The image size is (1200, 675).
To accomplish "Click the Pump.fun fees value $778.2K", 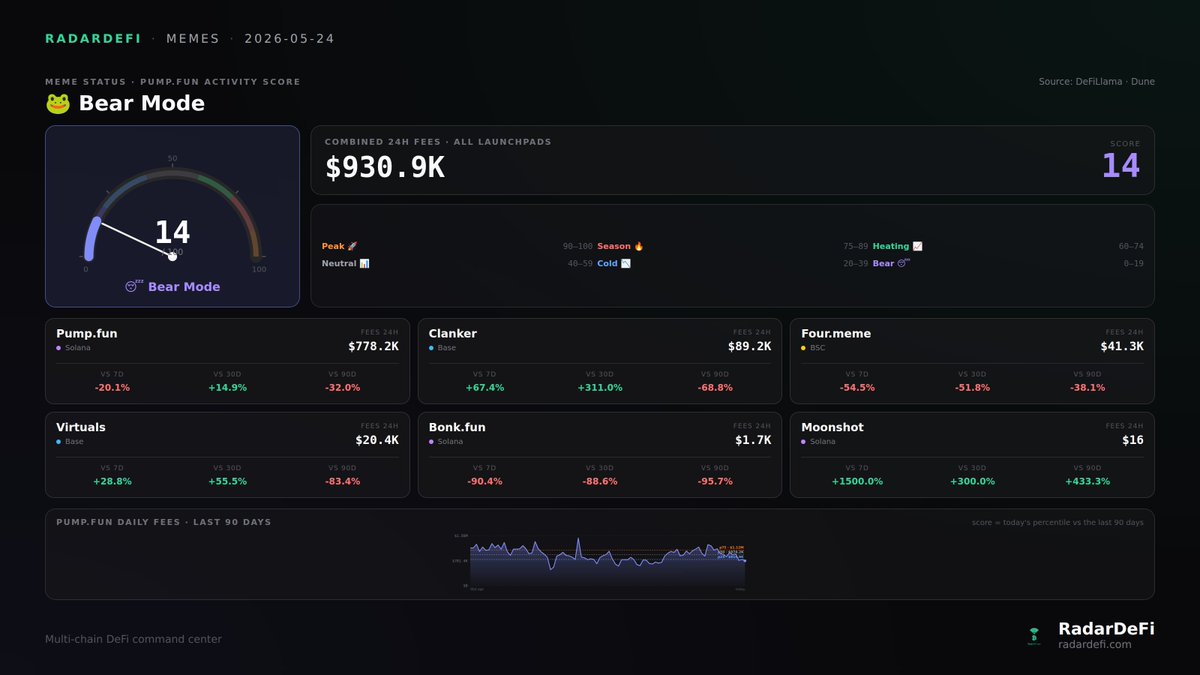I will [374, 346].
